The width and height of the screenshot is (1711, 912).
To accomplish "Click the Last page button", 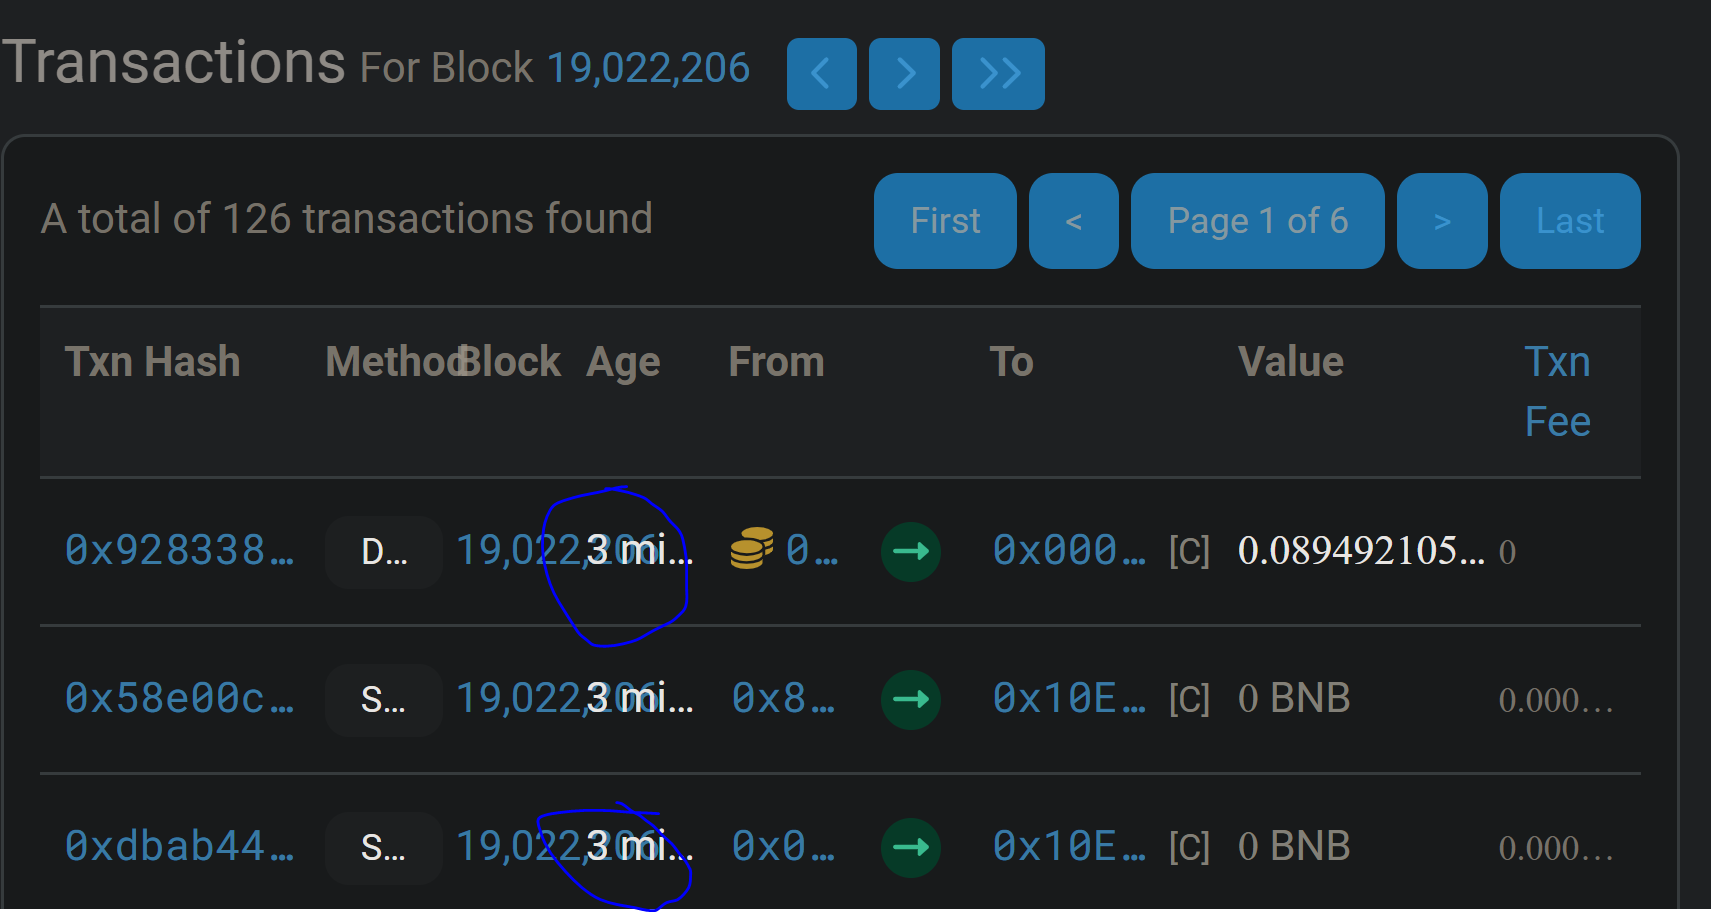I will point(1569,221).
